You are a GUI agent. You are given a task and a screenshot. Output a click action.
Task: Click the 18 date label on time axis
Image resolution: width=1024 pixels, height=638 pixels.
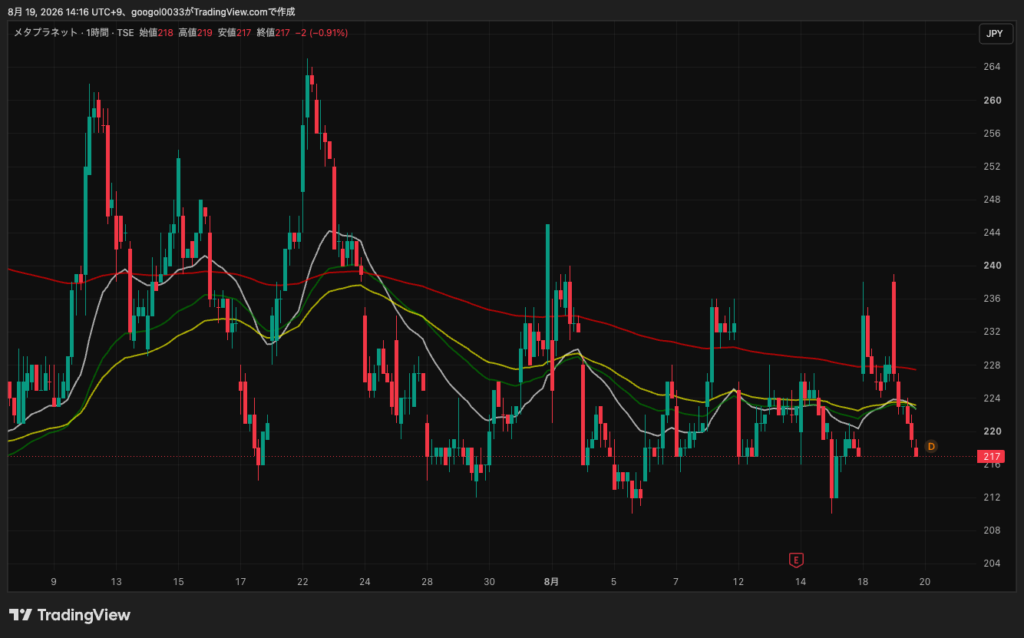click(x=863, y=582)
